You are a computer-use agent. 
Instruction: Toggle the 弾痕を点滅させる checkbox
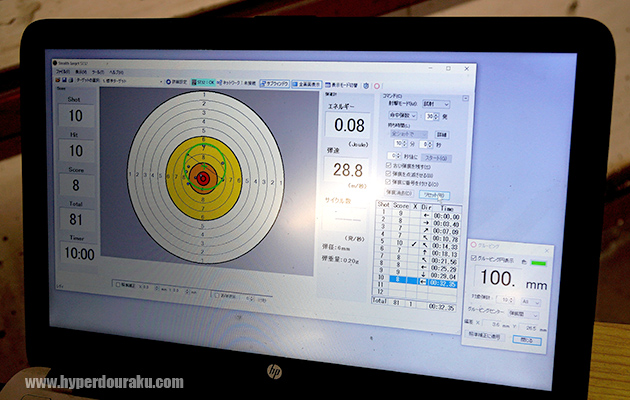389,175
